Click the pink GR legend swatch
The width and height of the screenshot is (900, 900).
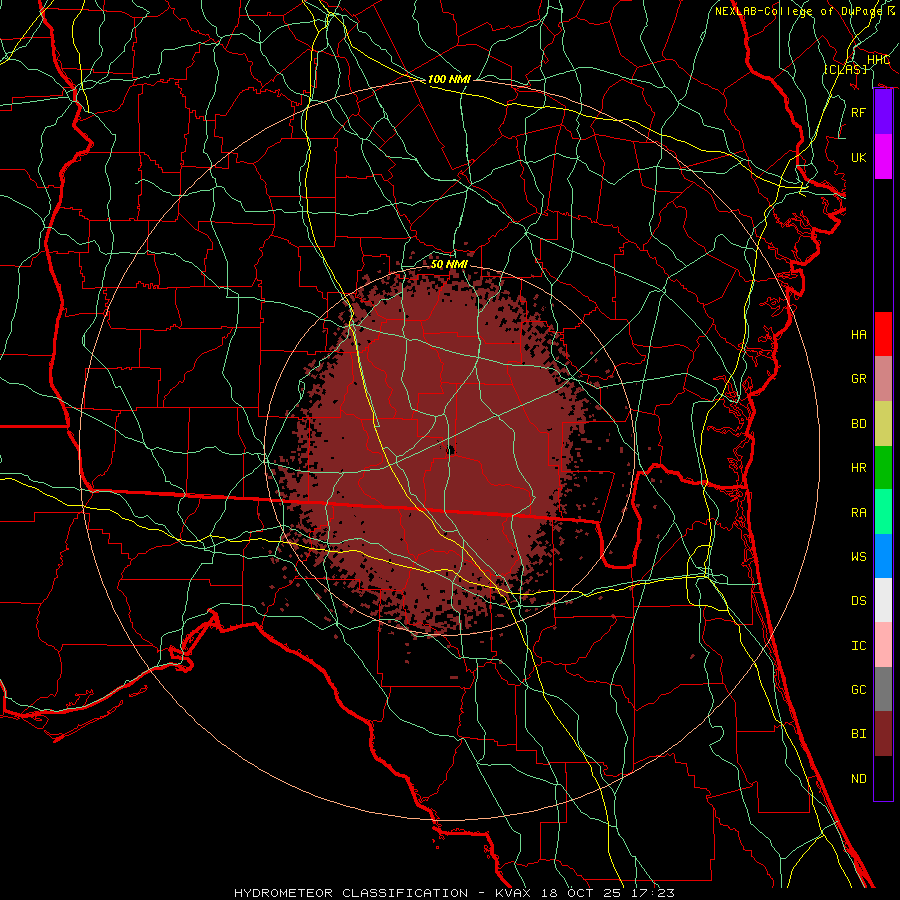(x=883, y=379)
